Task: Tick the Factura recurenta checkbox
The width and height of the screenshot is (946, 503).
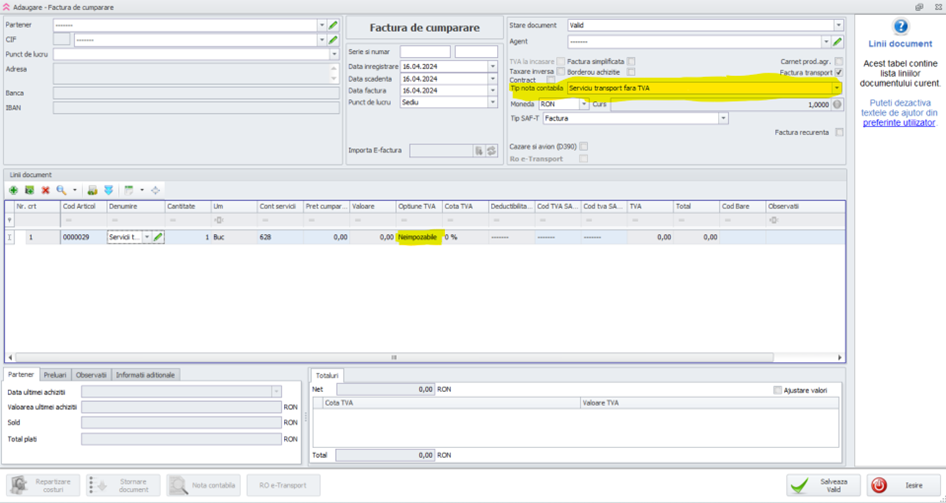Action: pyautogui.click(x=839, y=132)
